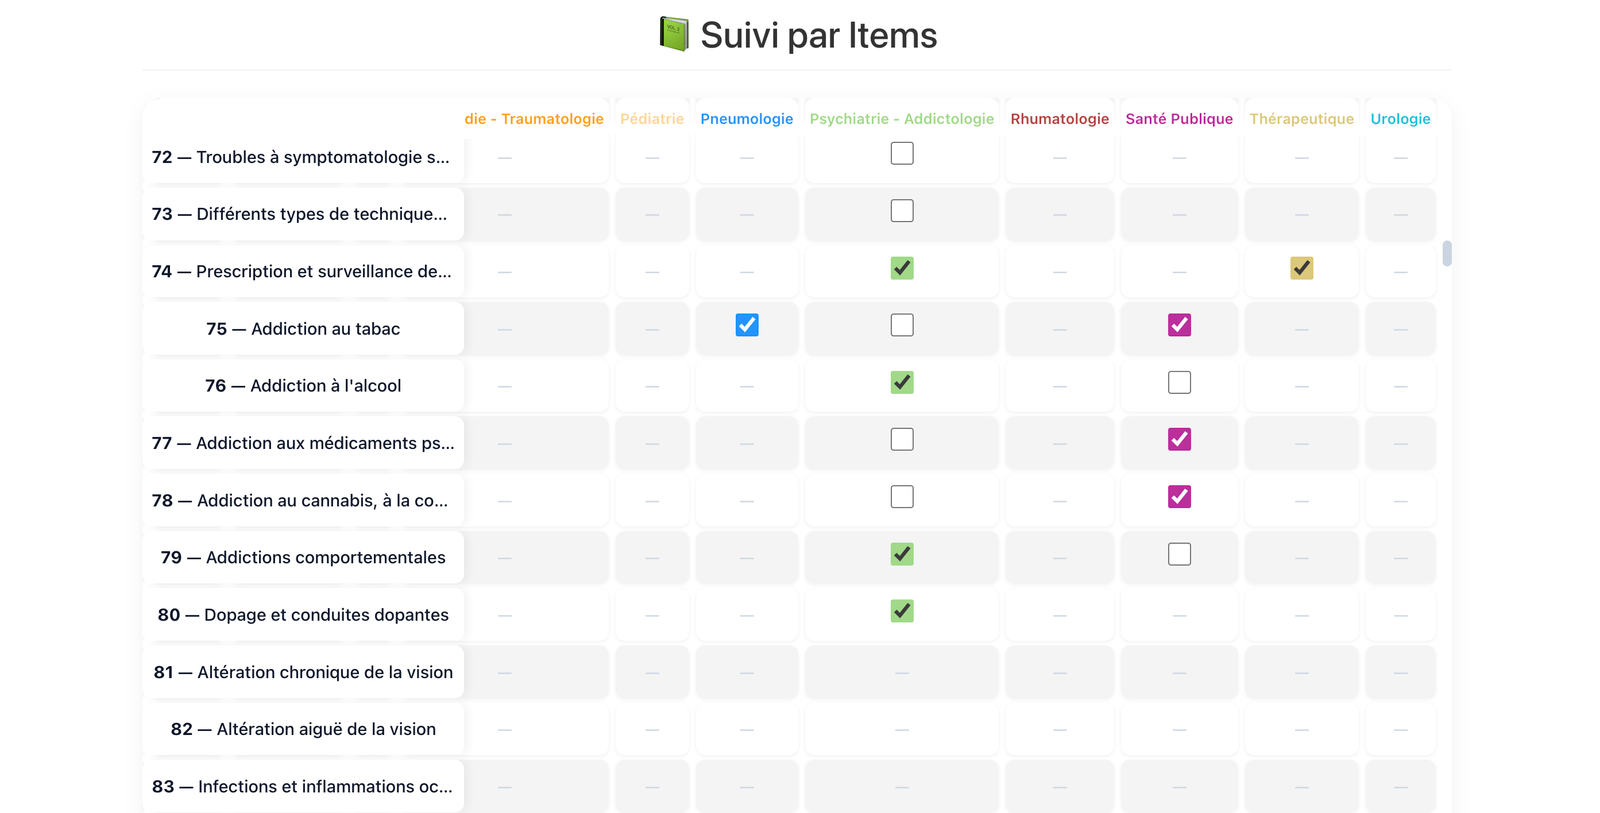Uncheck Psychiatrie box for 80 Dopage et conduites dopantes
Image resolution: width=1600 pixels, height=813 pixels.
click(x=902, y=611)
